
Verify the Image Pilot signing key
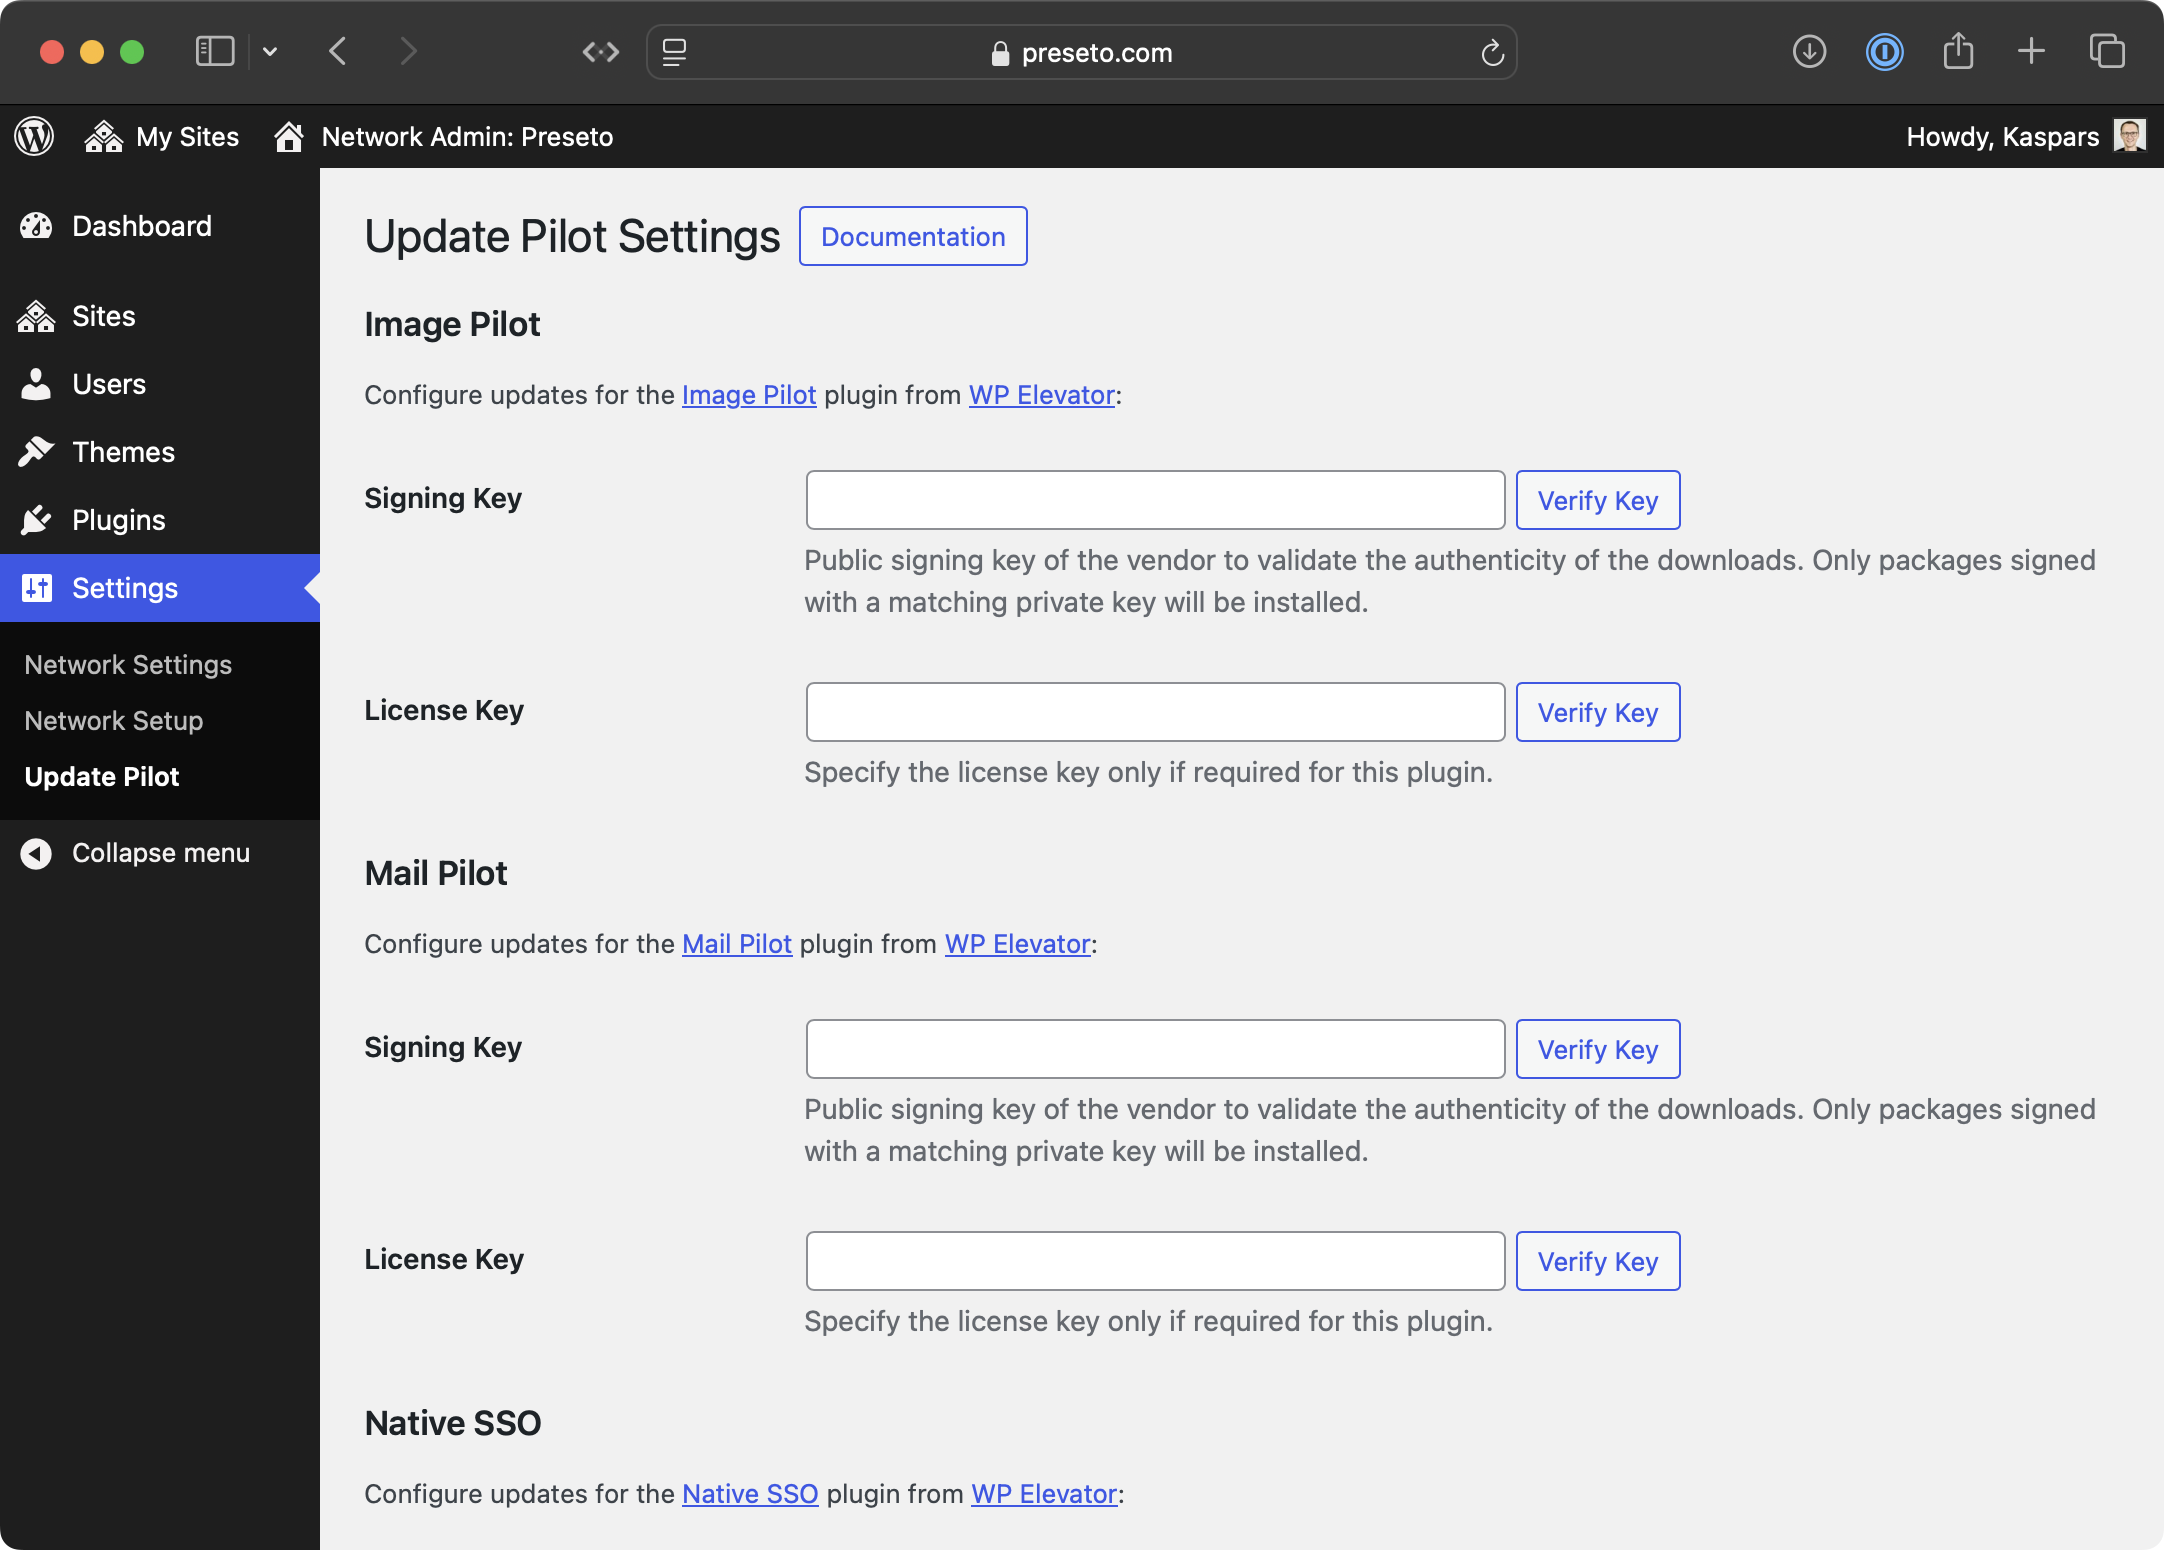(1597, 500)
